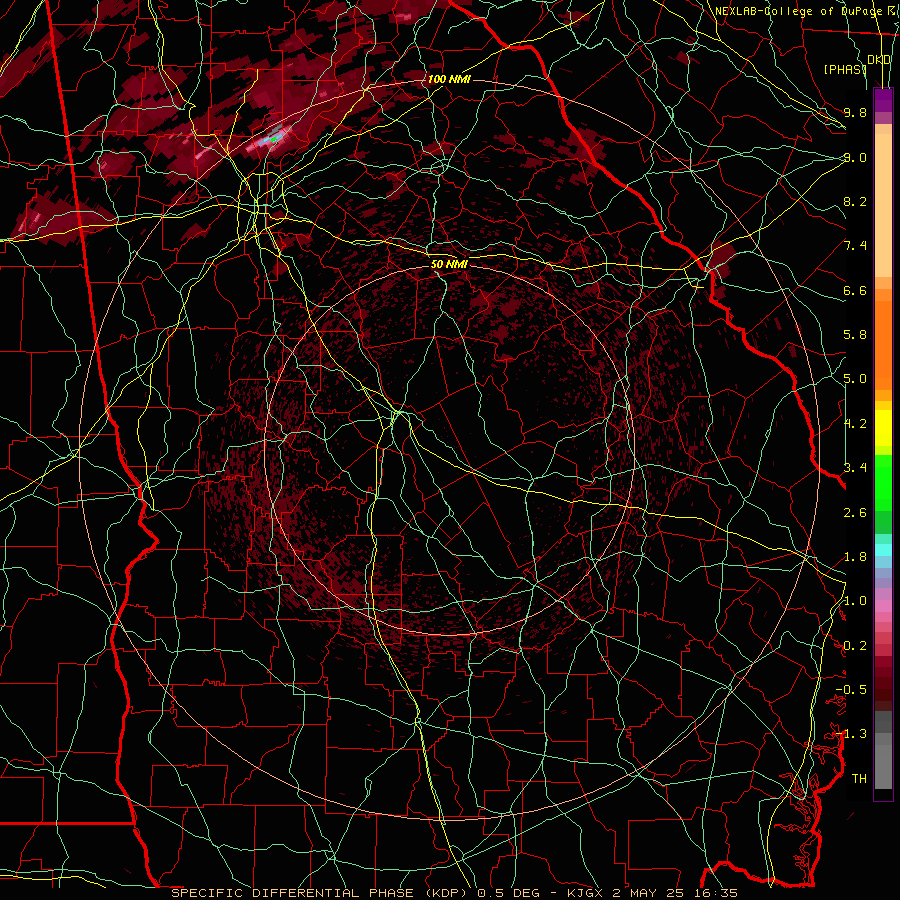Click the cyan segment of the color bar
The image size is (900, 900).
pyautogui.click(x=883, y=549)
